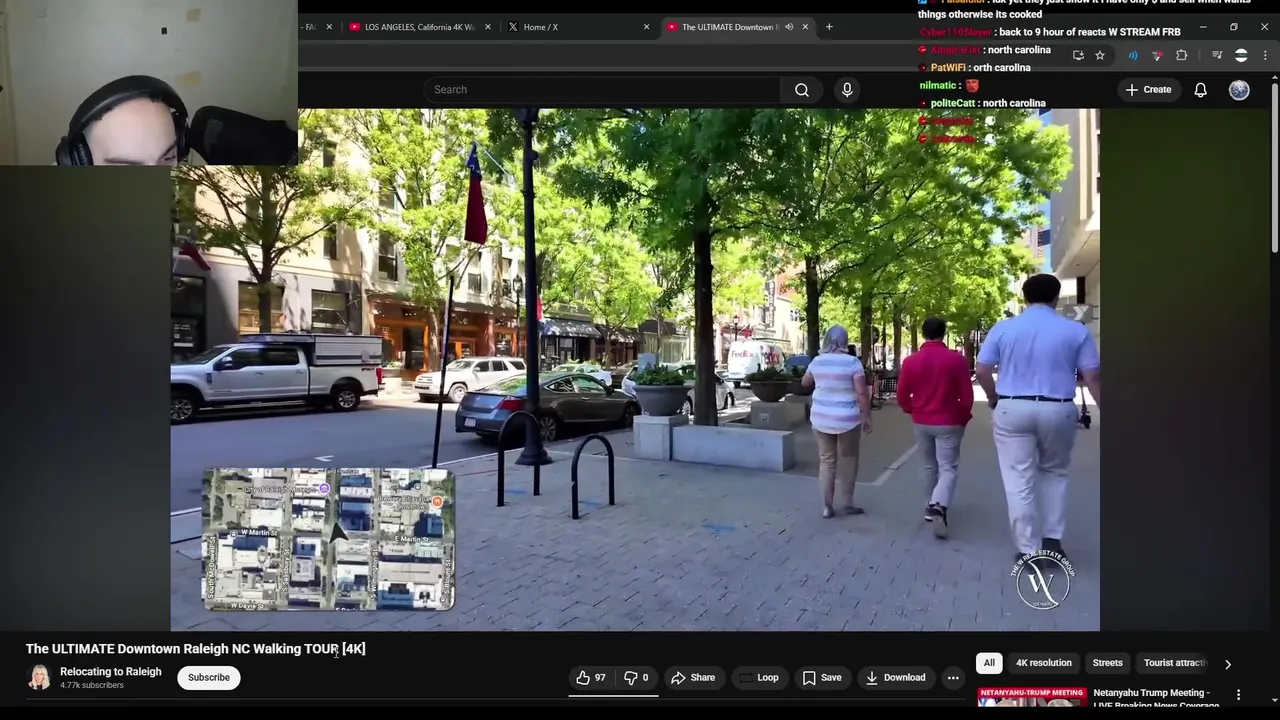Minimize the browser window
This screenshot has height=720, width=1280.
pos(1203,27)
